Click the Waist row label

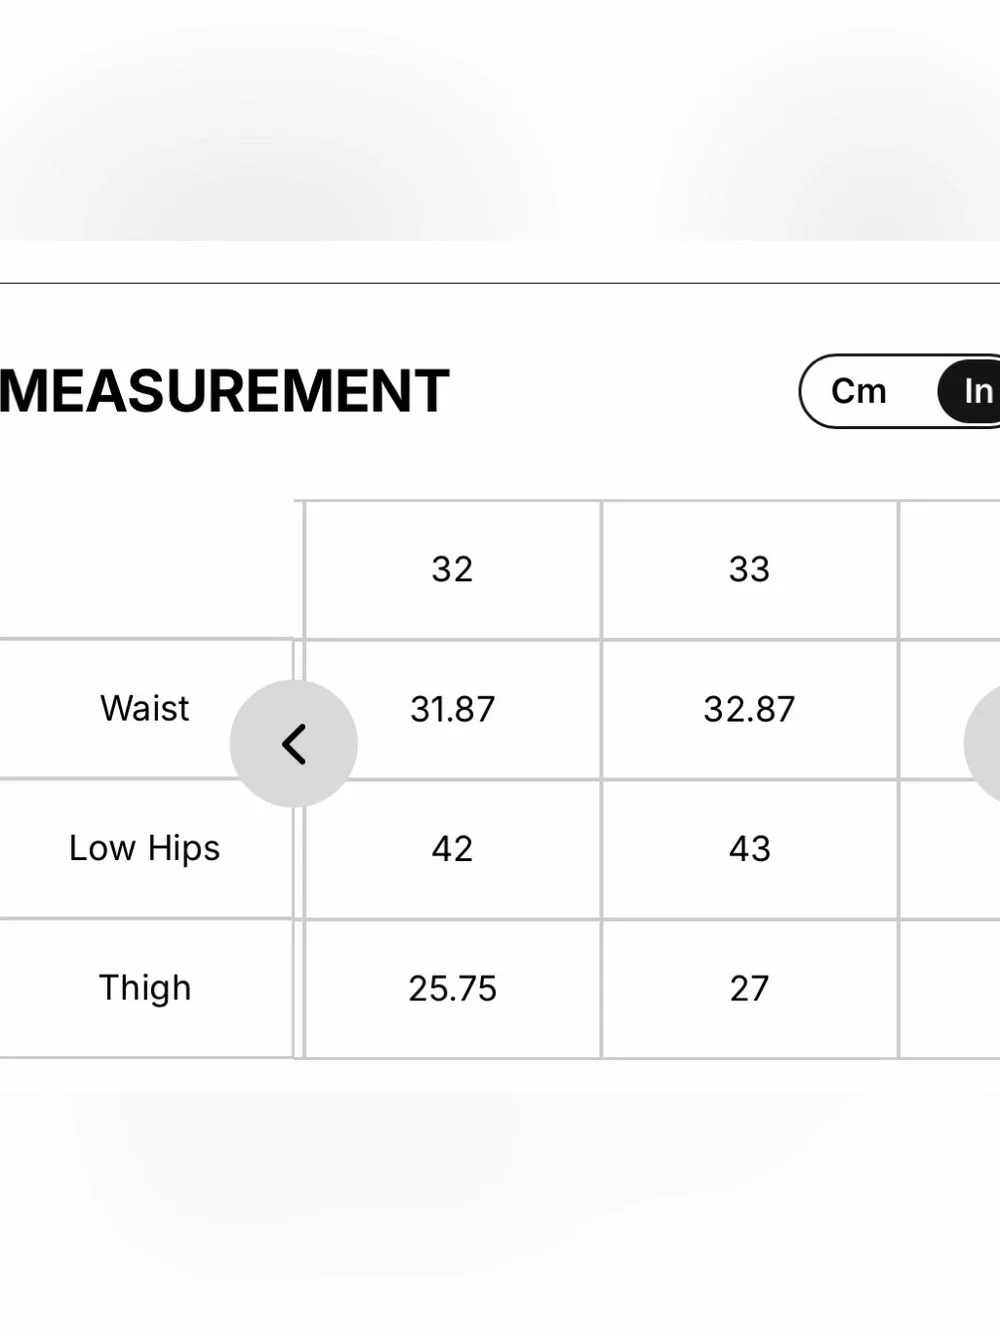point(145,708)
